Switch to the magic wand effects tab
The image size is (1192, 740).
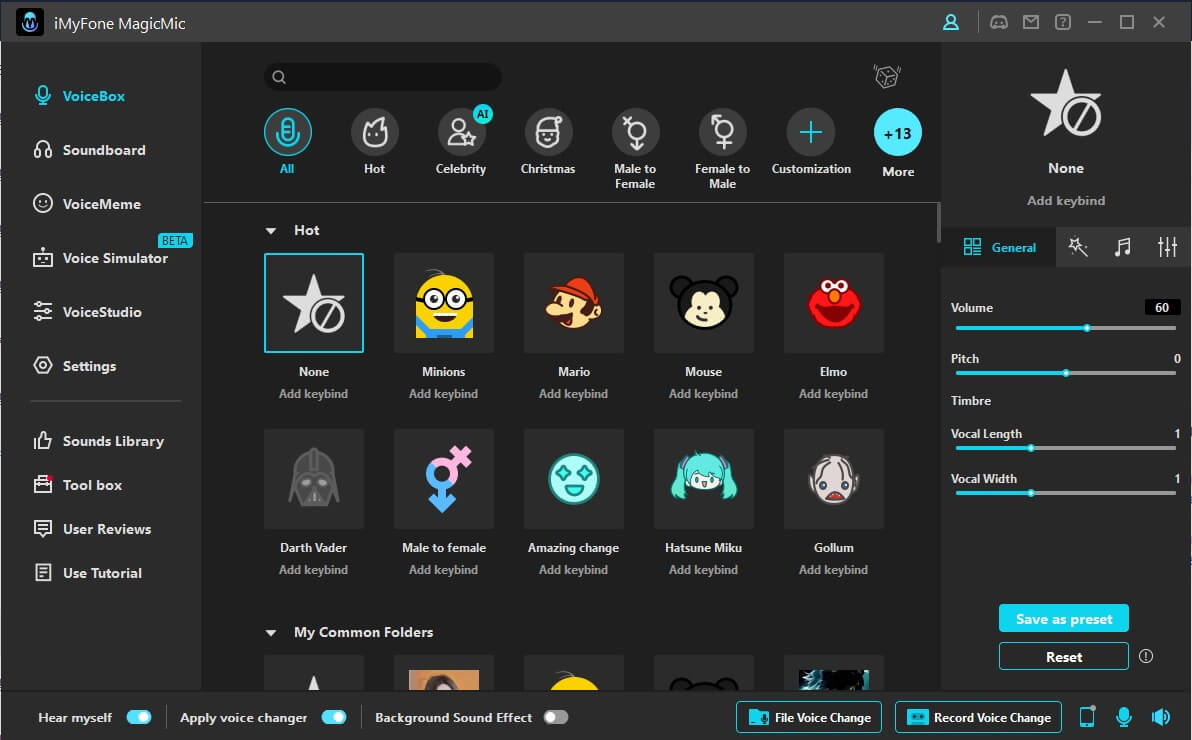coord(1077,246)
